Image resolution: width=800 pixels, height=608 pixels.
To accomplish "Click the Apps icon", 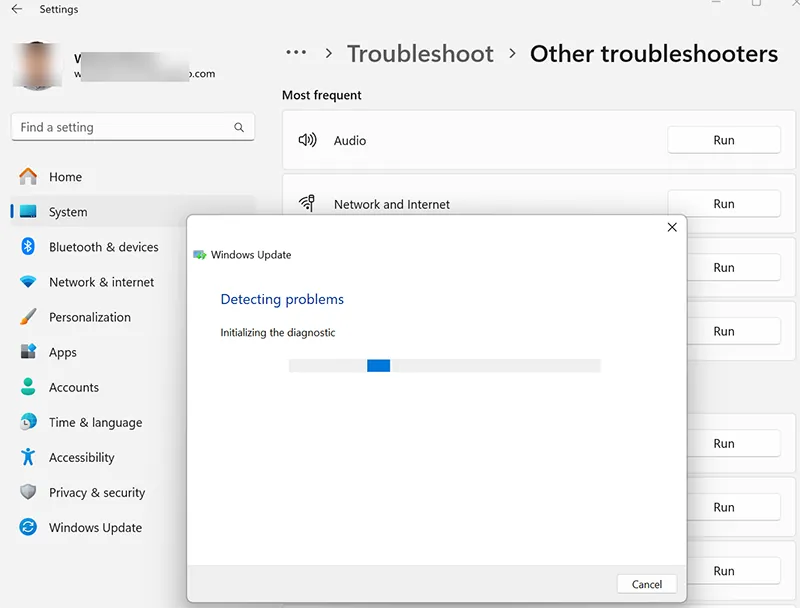I will pos(28,351).
